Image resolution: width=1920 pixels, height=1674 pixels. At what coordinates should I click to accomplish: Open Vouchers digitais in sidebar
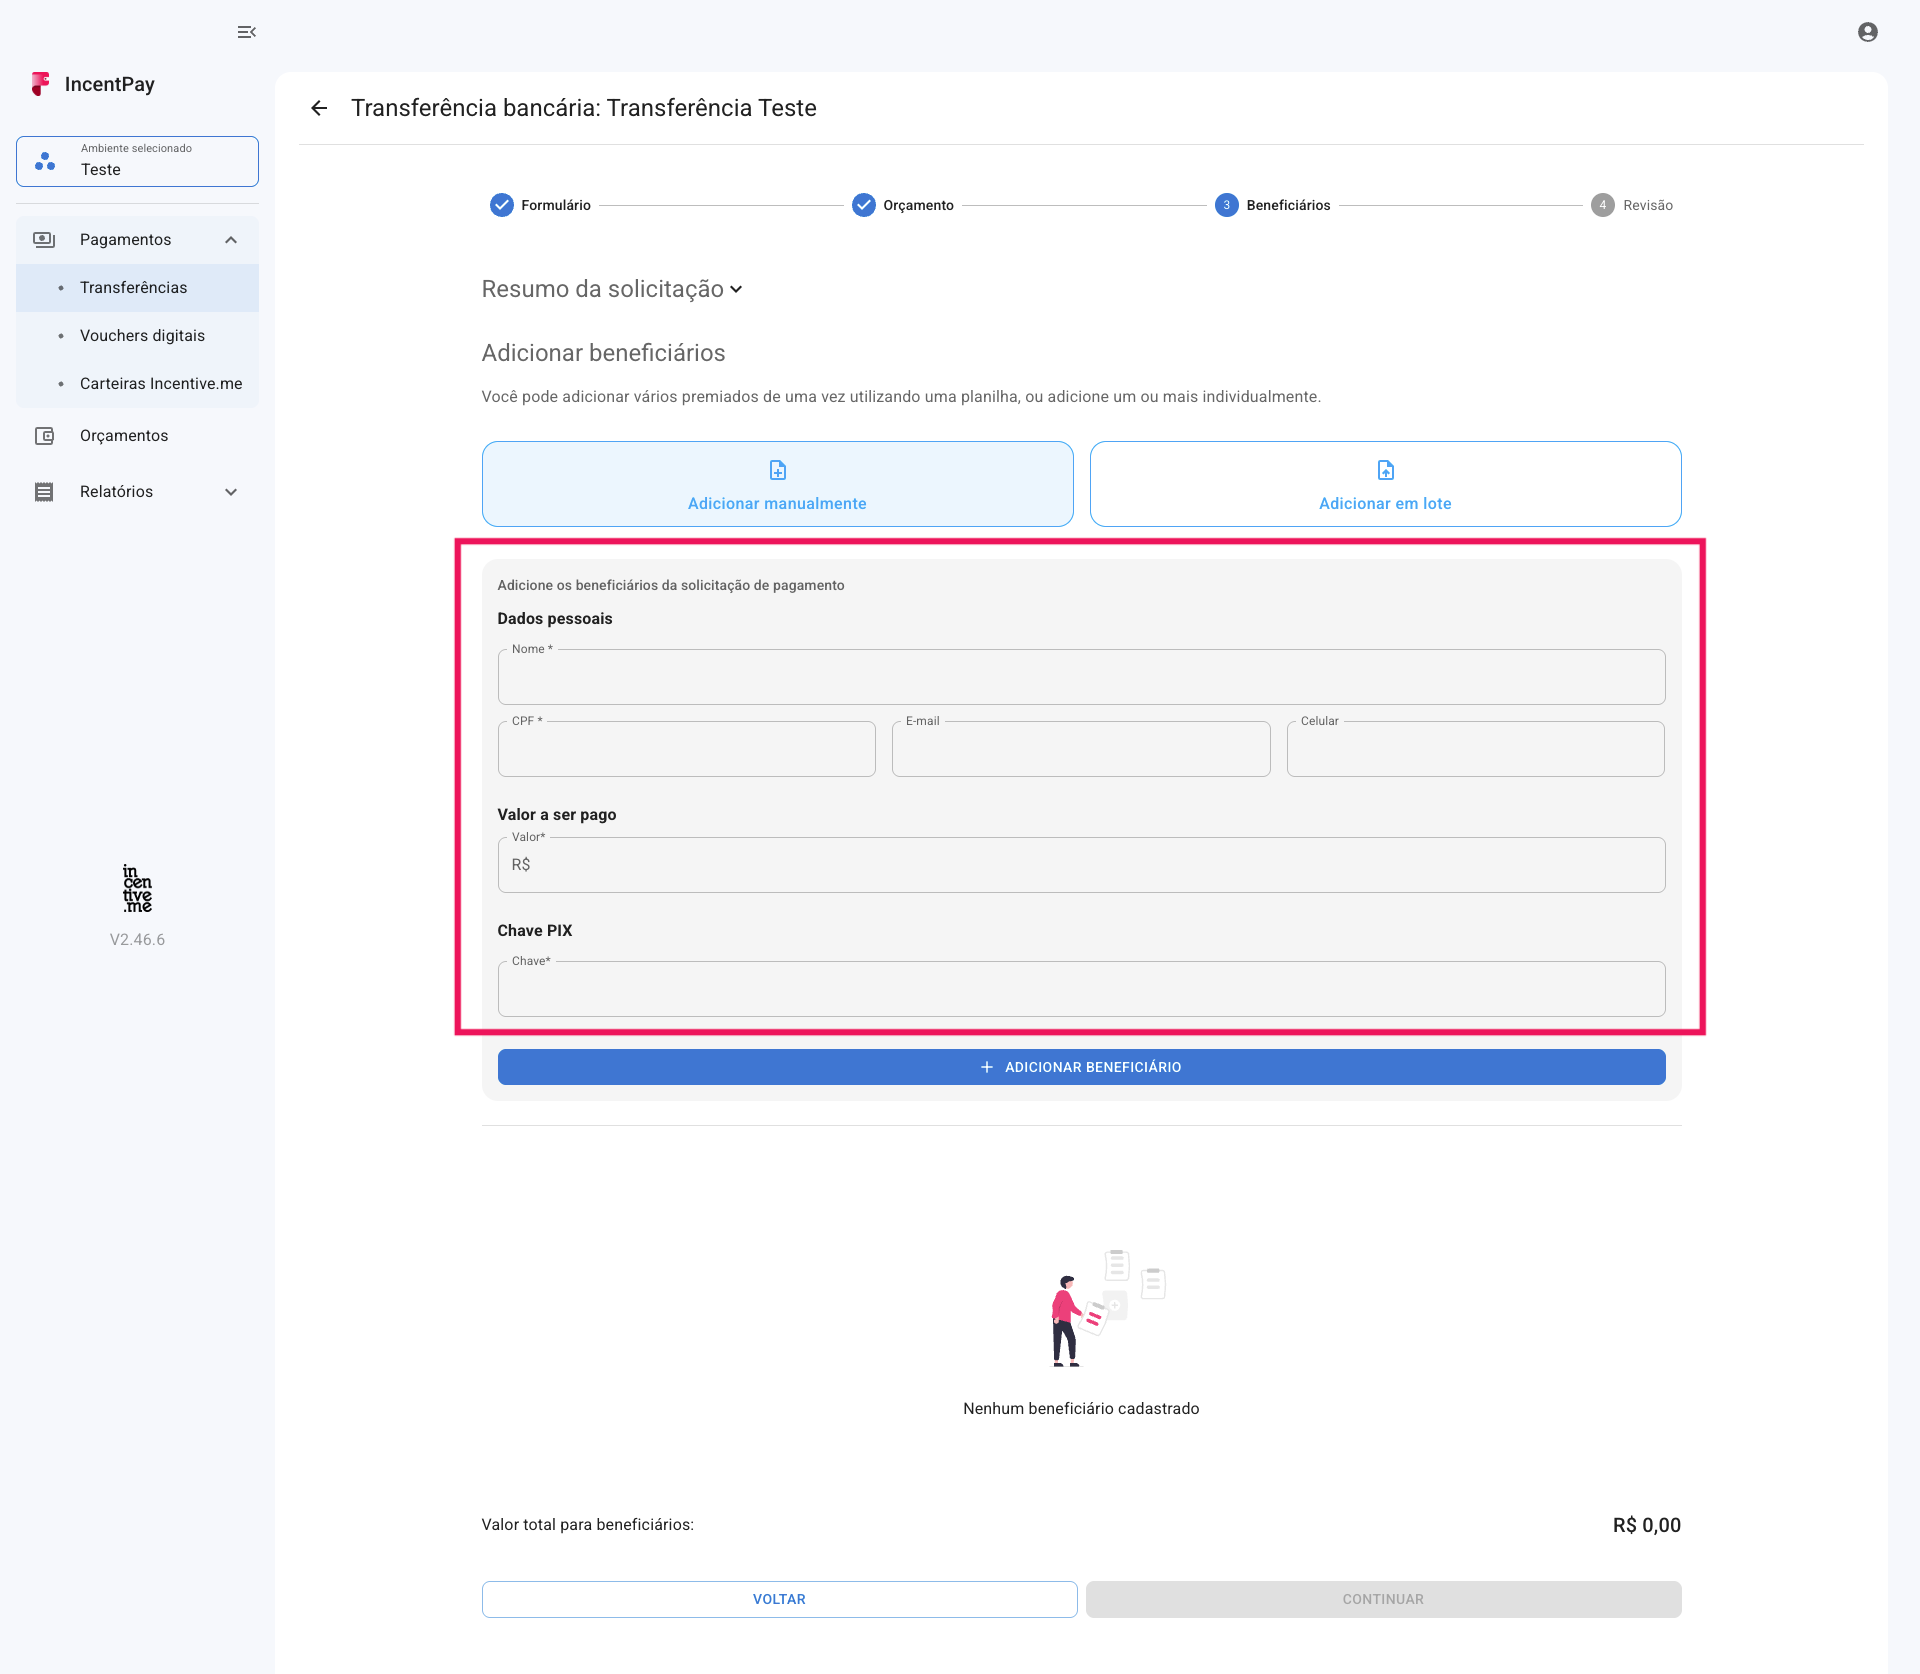coord(137,336)
